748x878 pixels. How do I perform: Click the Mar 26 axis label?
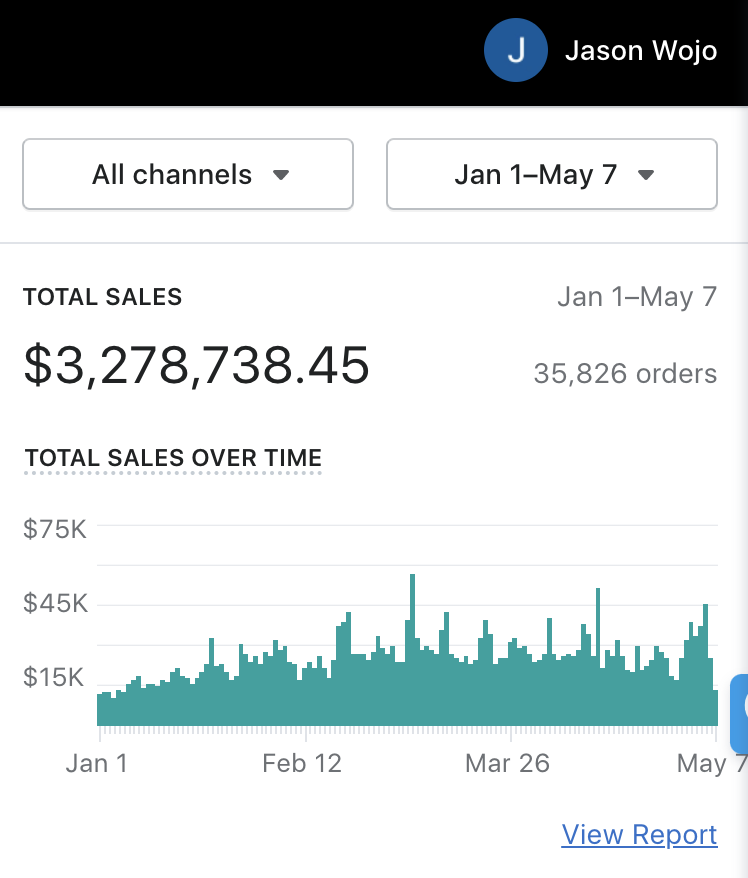507,763
